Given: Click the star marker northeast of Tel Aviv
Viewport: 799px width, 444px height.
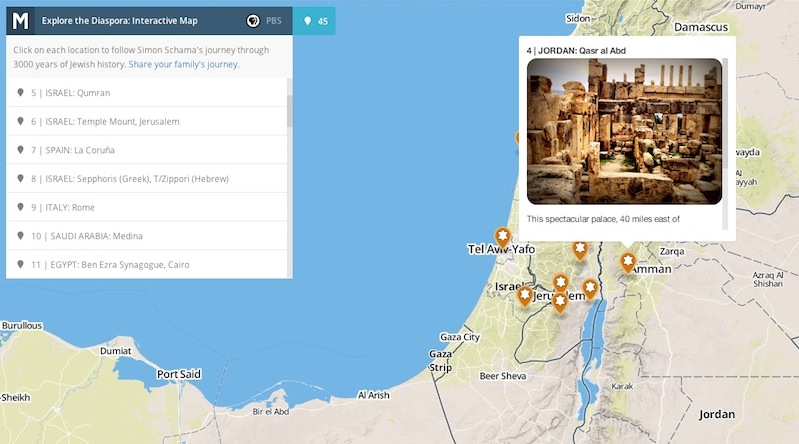Looking at the screenshot, I should (579, 248).
